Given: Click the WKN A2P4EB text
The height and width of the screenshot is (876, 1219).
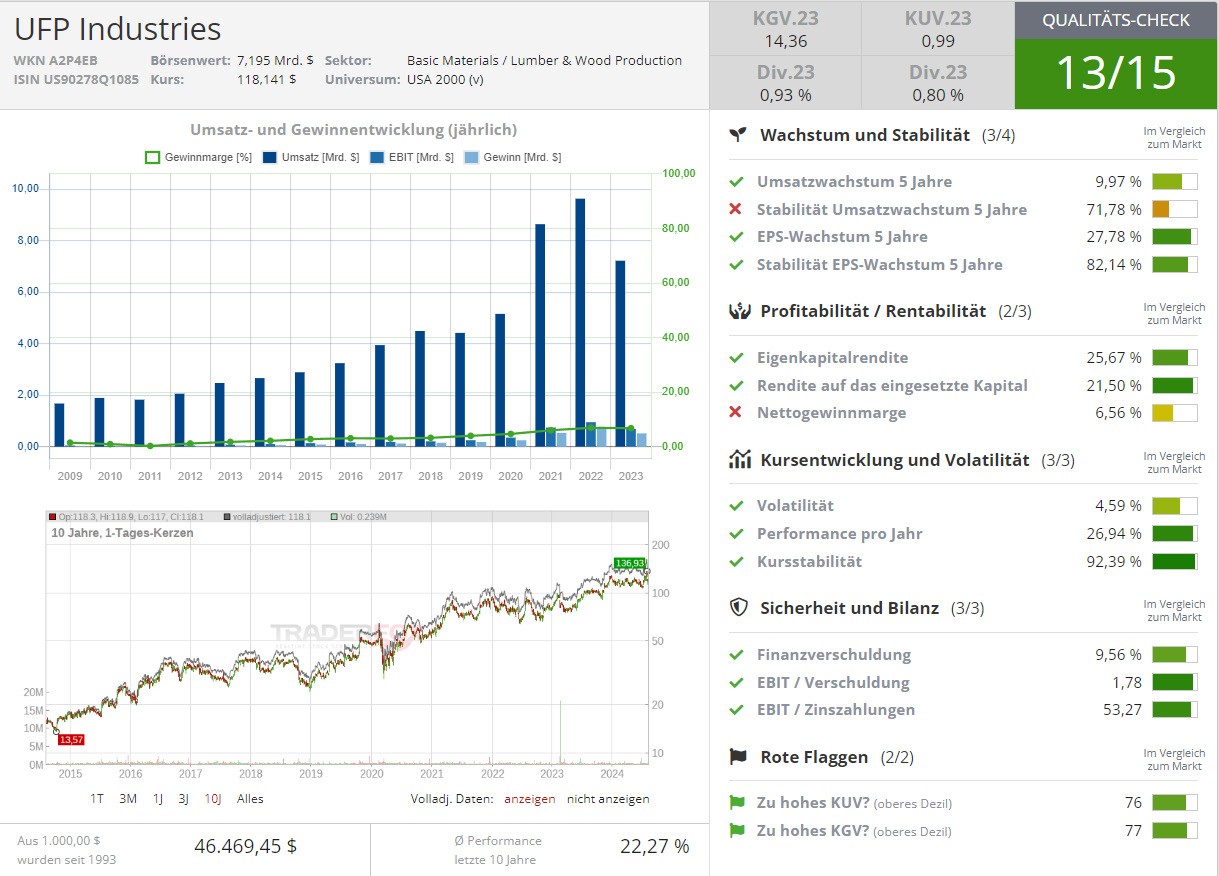Looking at the screenshot, I should pos(55,60).
